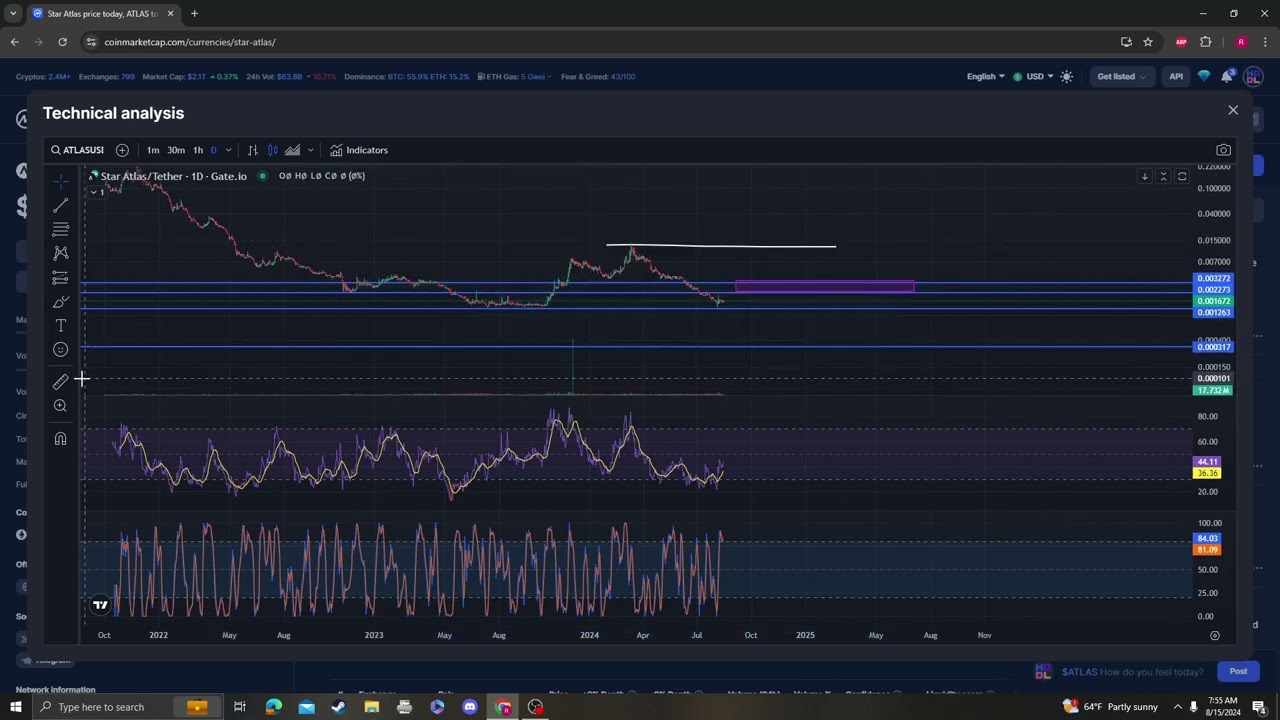Select the pattern drawing tool
The height and width of the screenshot is (720, 1280).
pos(60,253)
